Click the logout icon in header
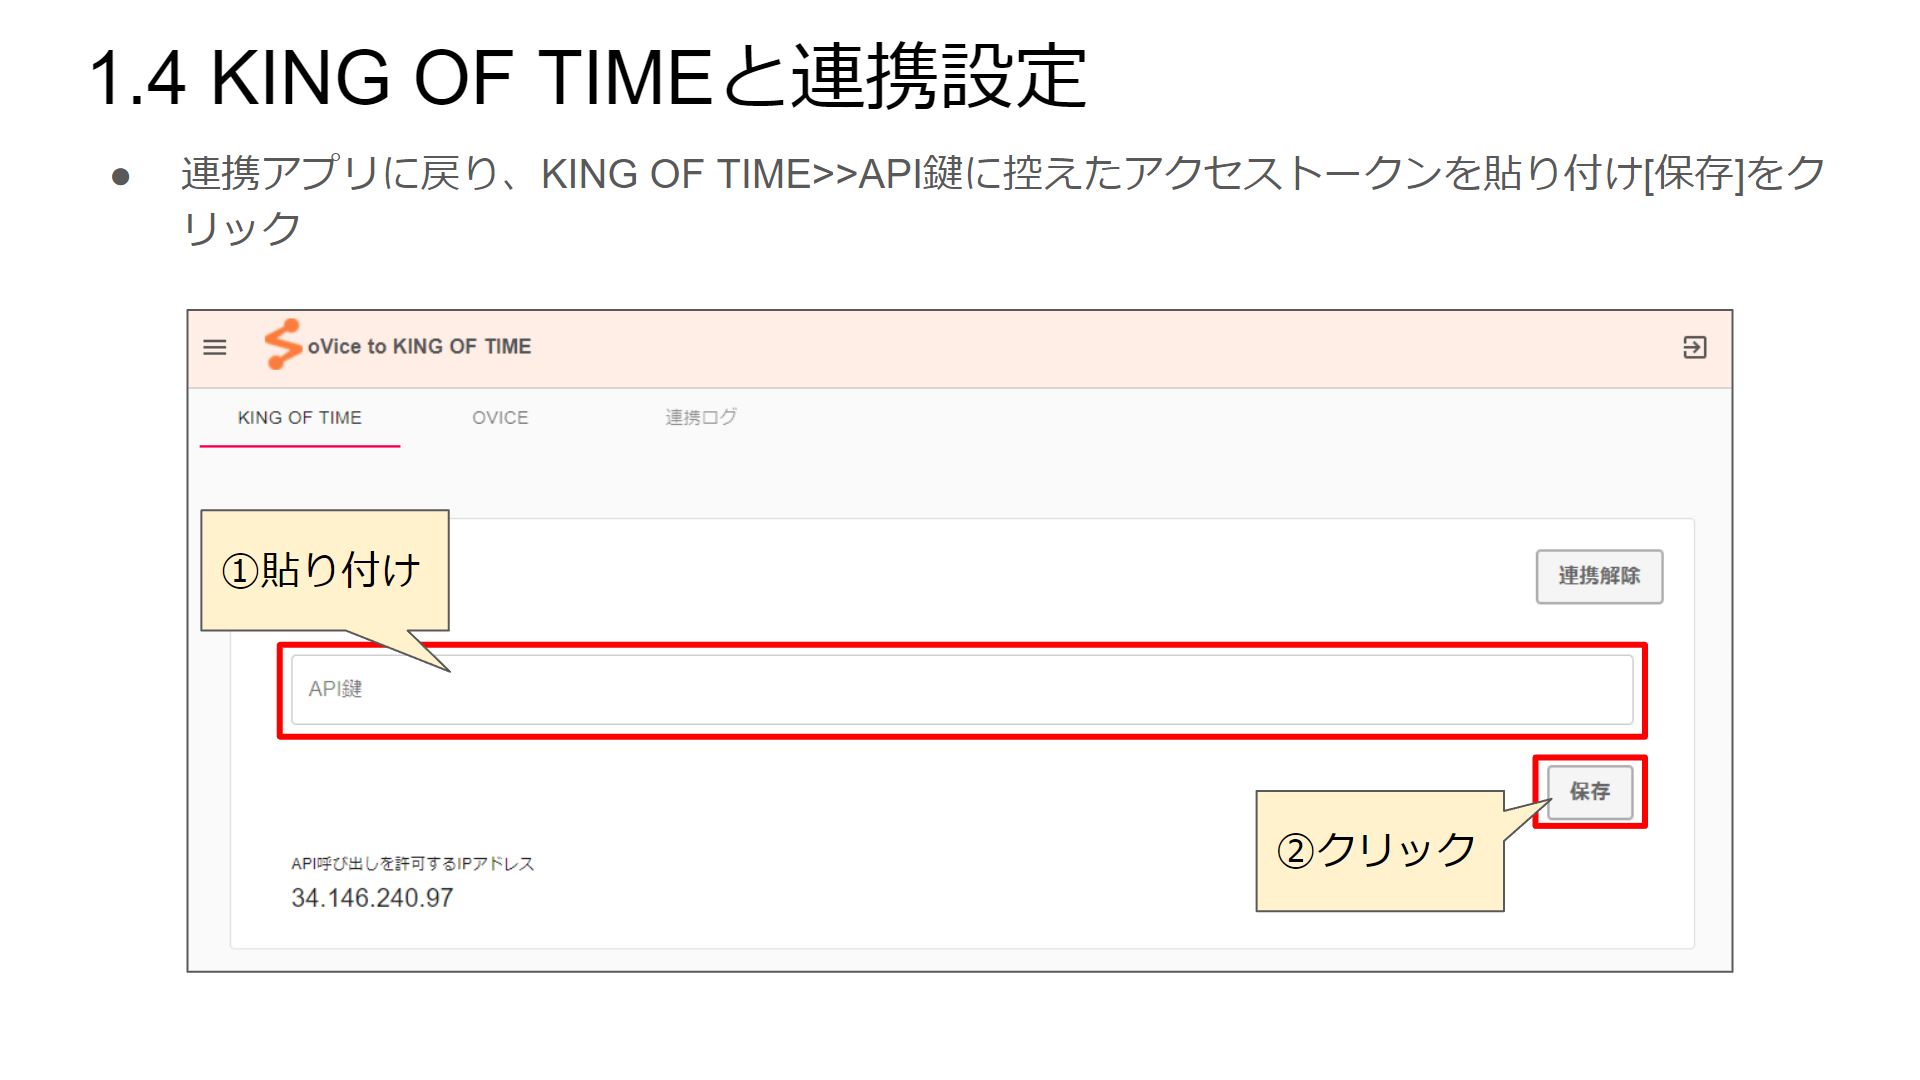 (1694, 347)
